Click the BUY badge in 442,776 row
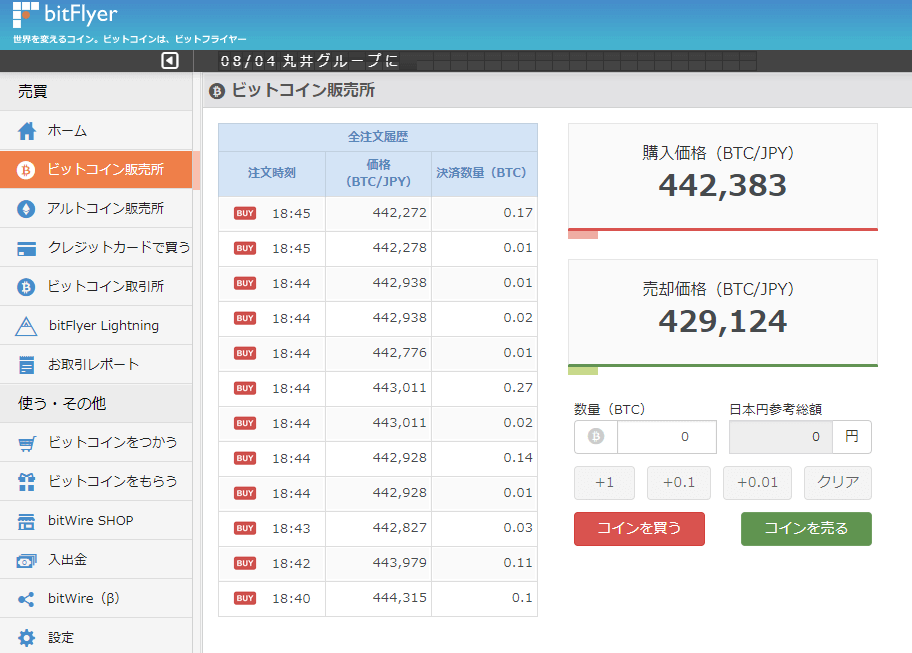This screenshot has width=912, height=653. (x=245, y=353)
